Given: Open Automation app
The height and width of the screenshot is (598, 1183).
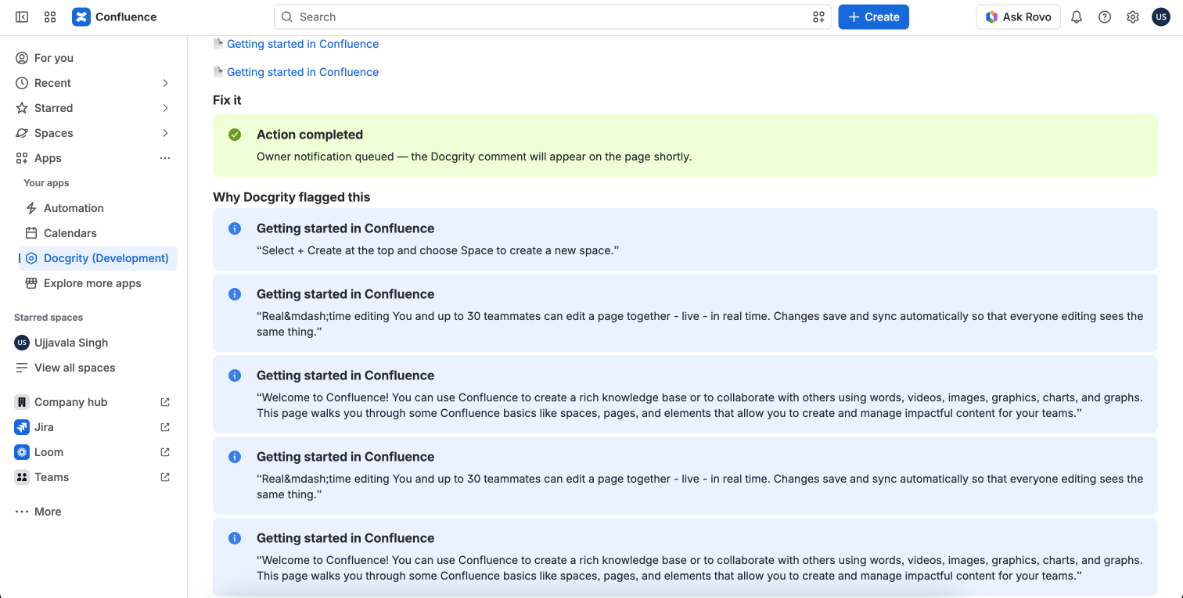Looking at the screenshot, I should pos(98,208).
